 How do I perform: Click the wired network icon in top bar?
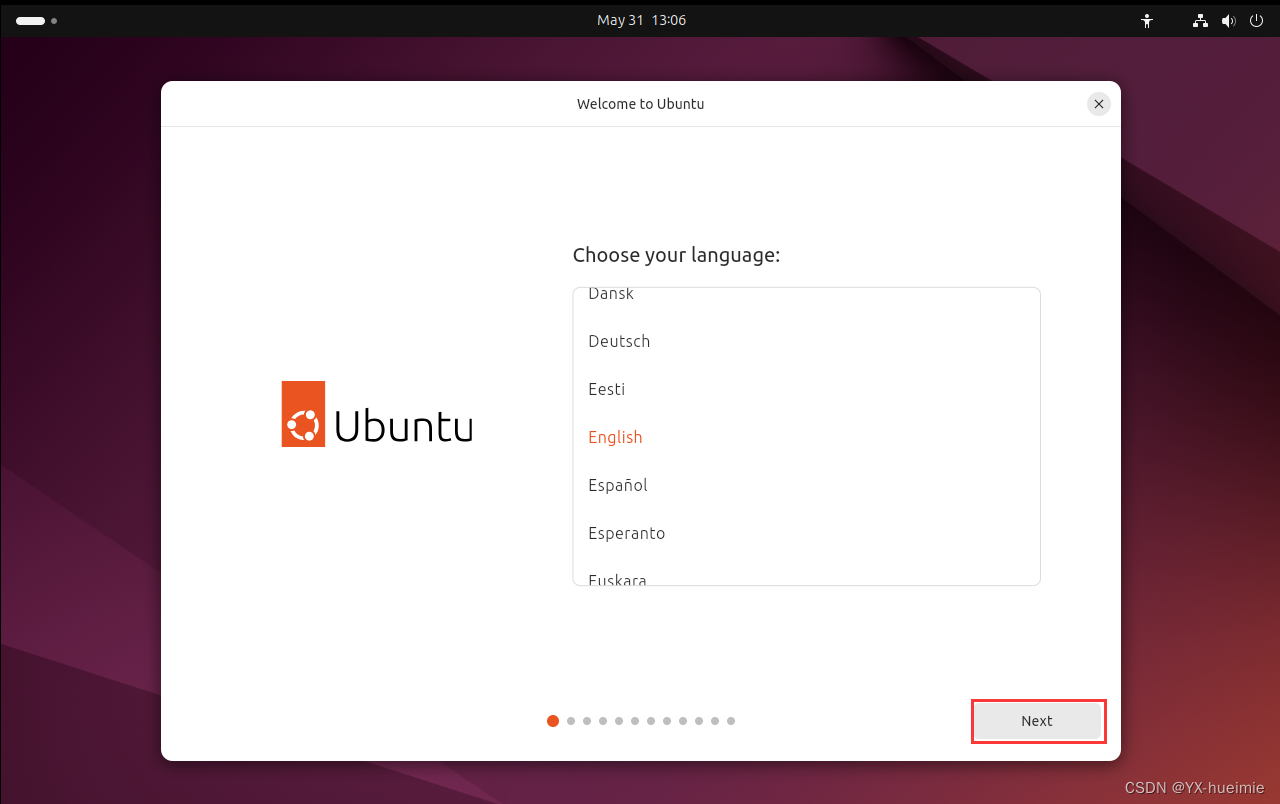point(1201,20)
